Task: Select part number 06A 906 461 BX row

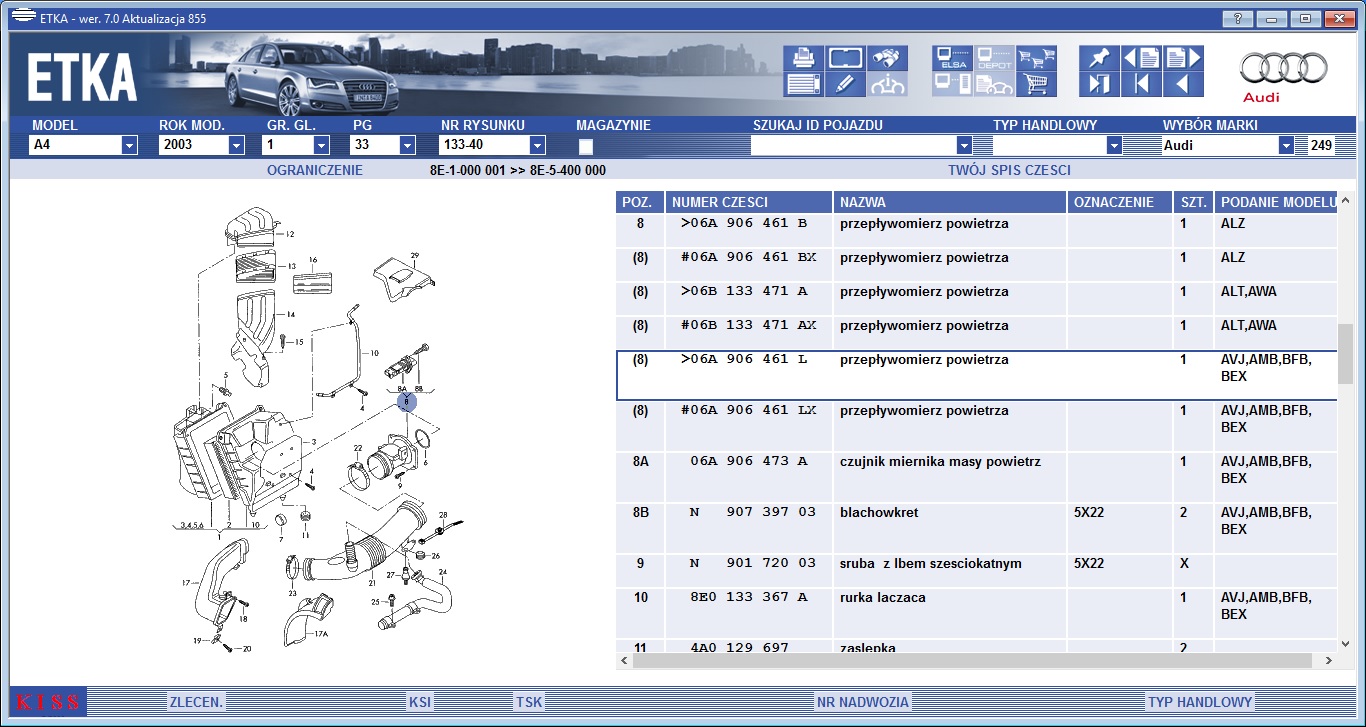Action: pyautogui.click(x=977, y=265)
